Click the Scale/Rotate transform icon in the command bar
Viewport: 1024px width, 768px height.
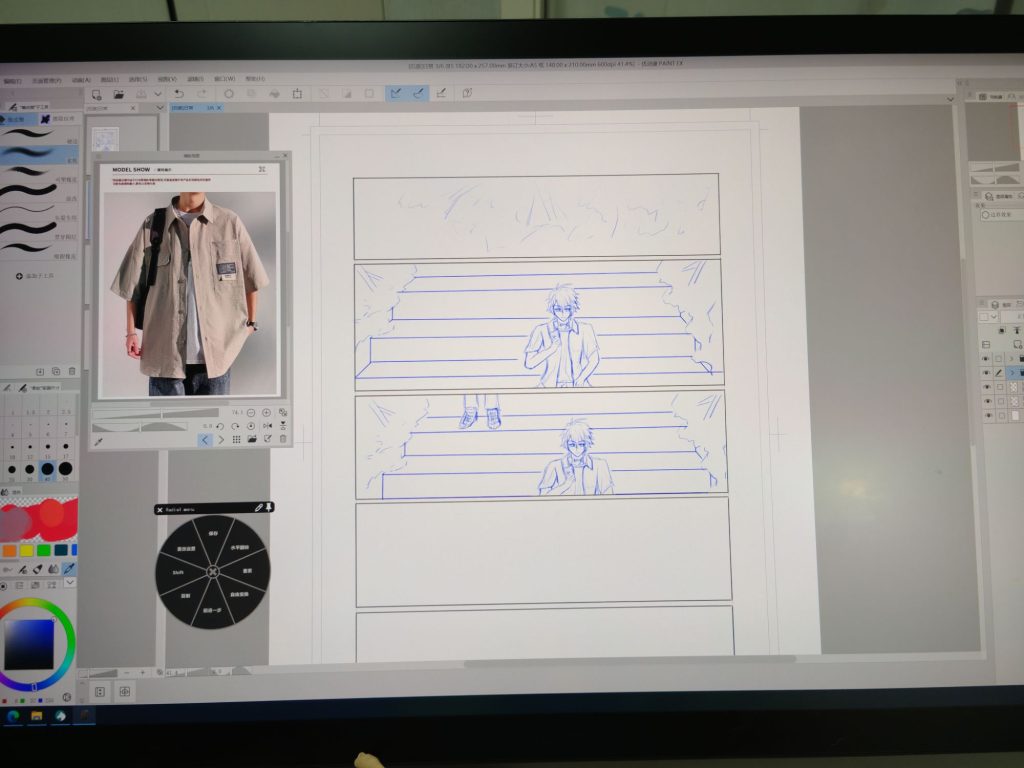point(297,93)
